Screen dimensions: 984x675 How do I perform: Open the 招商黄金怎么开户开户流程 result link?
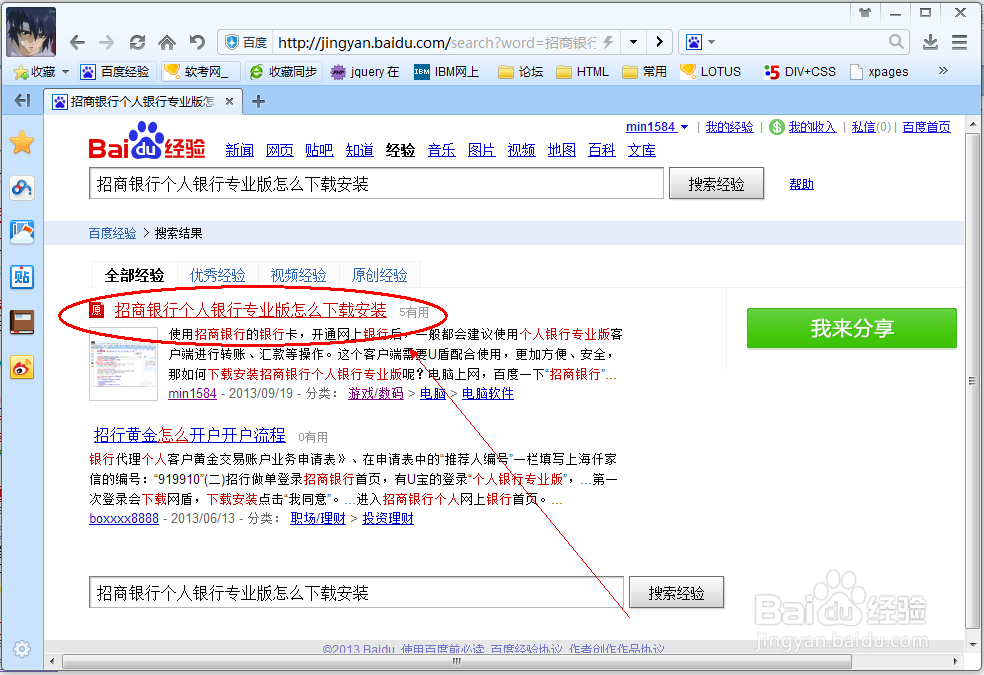(x=188, y=435)
